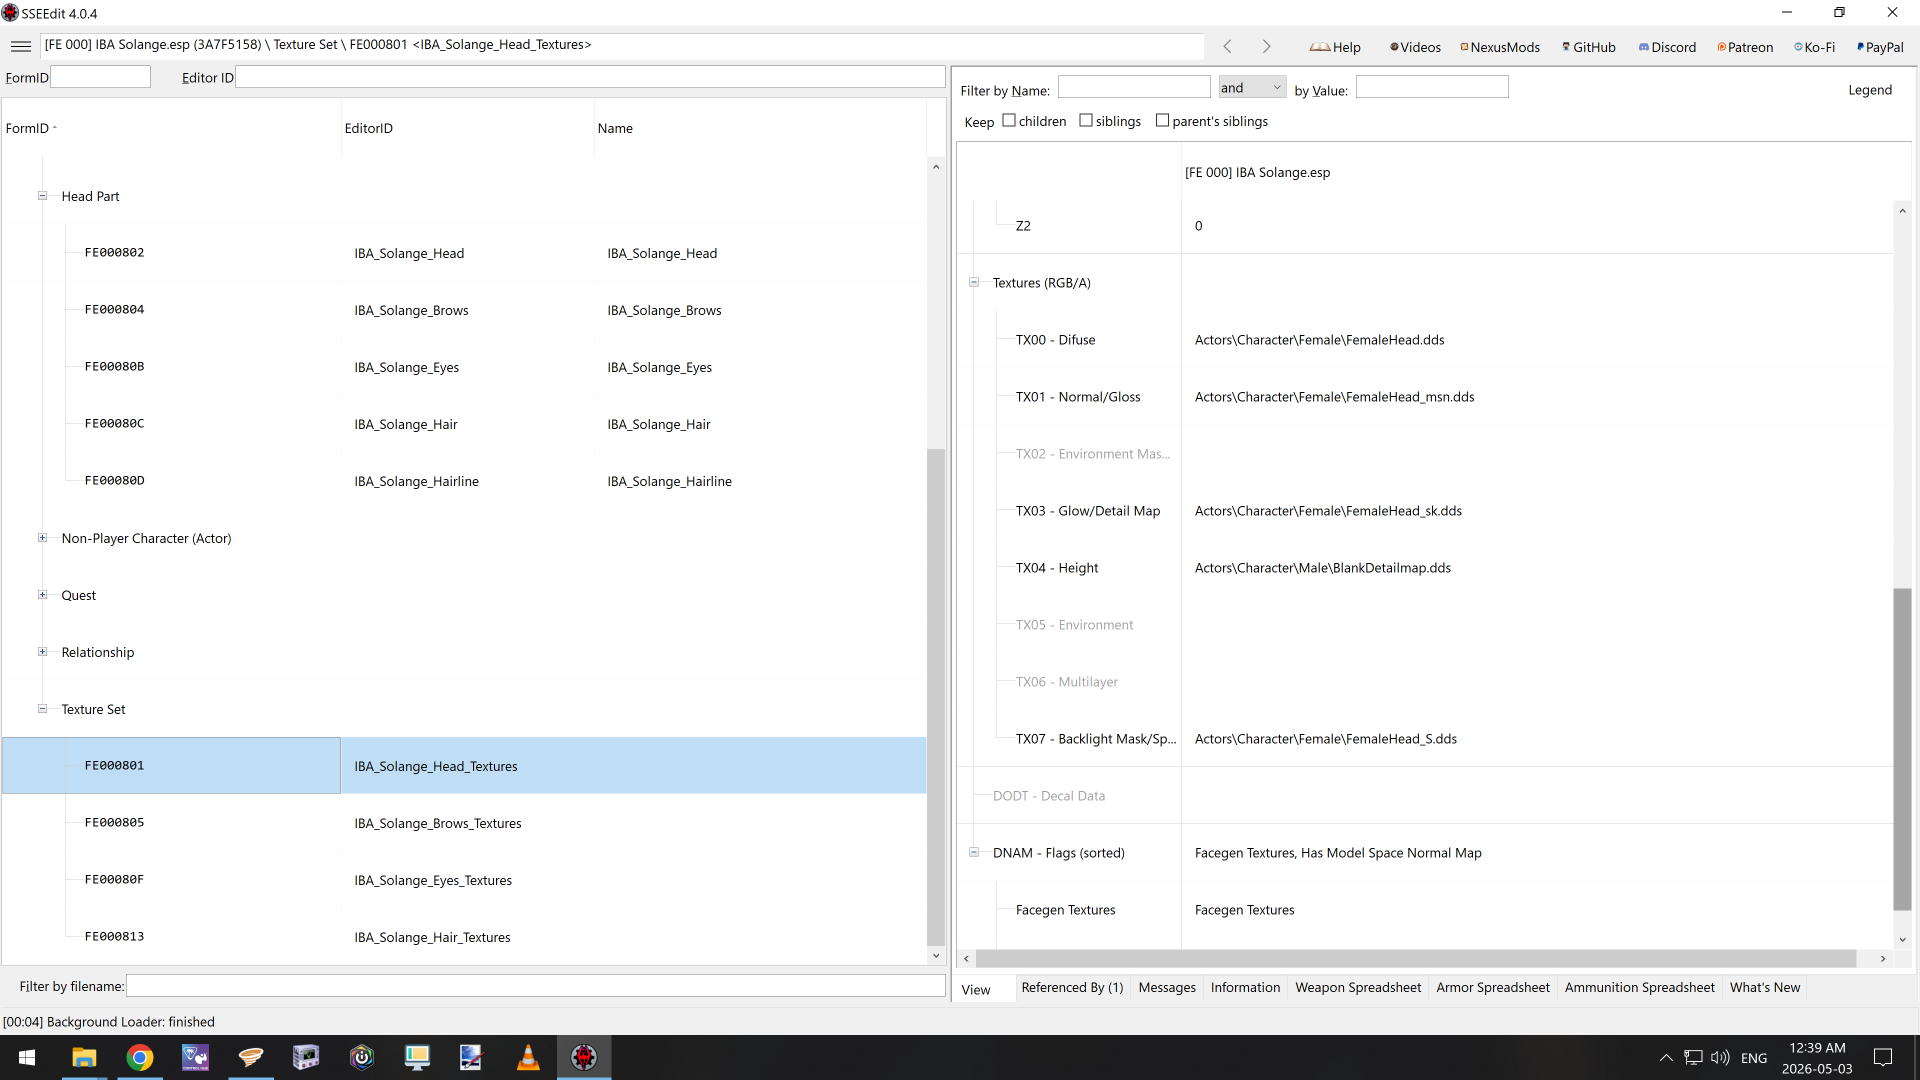The width and height of the screenshot is (1920, 1080).
Task: Collapse the Texture Set group
Action: pyautogui.click(x=43, y=709)
